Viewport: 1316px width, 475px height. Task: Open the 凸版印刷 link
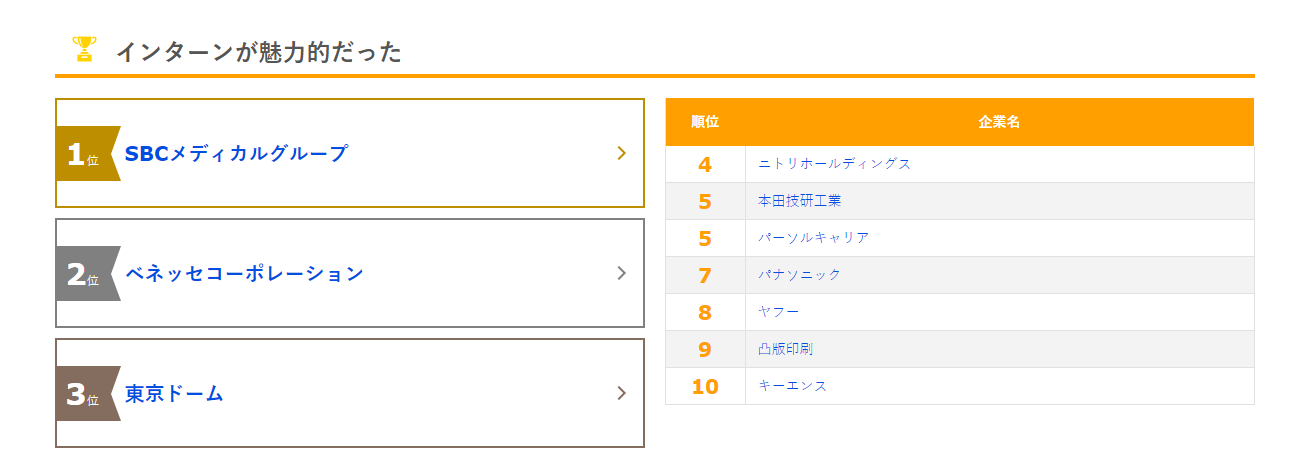pos(785,349)
